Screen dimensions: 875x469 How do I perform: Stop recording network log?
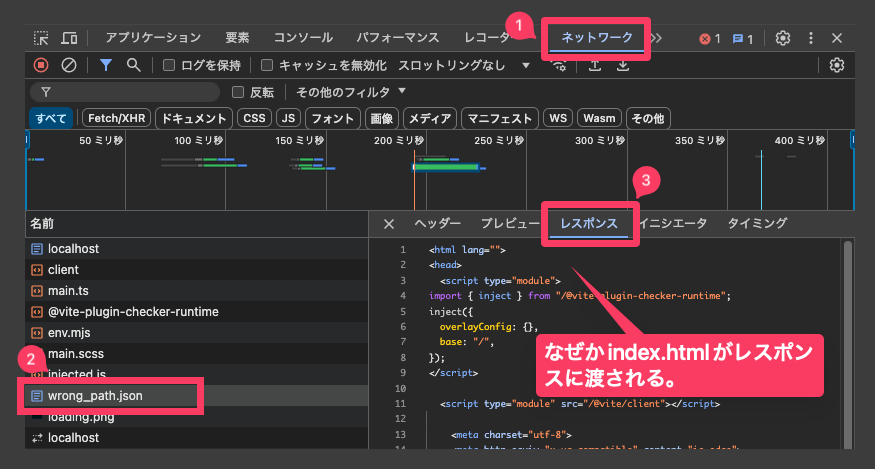click(41, 65)
